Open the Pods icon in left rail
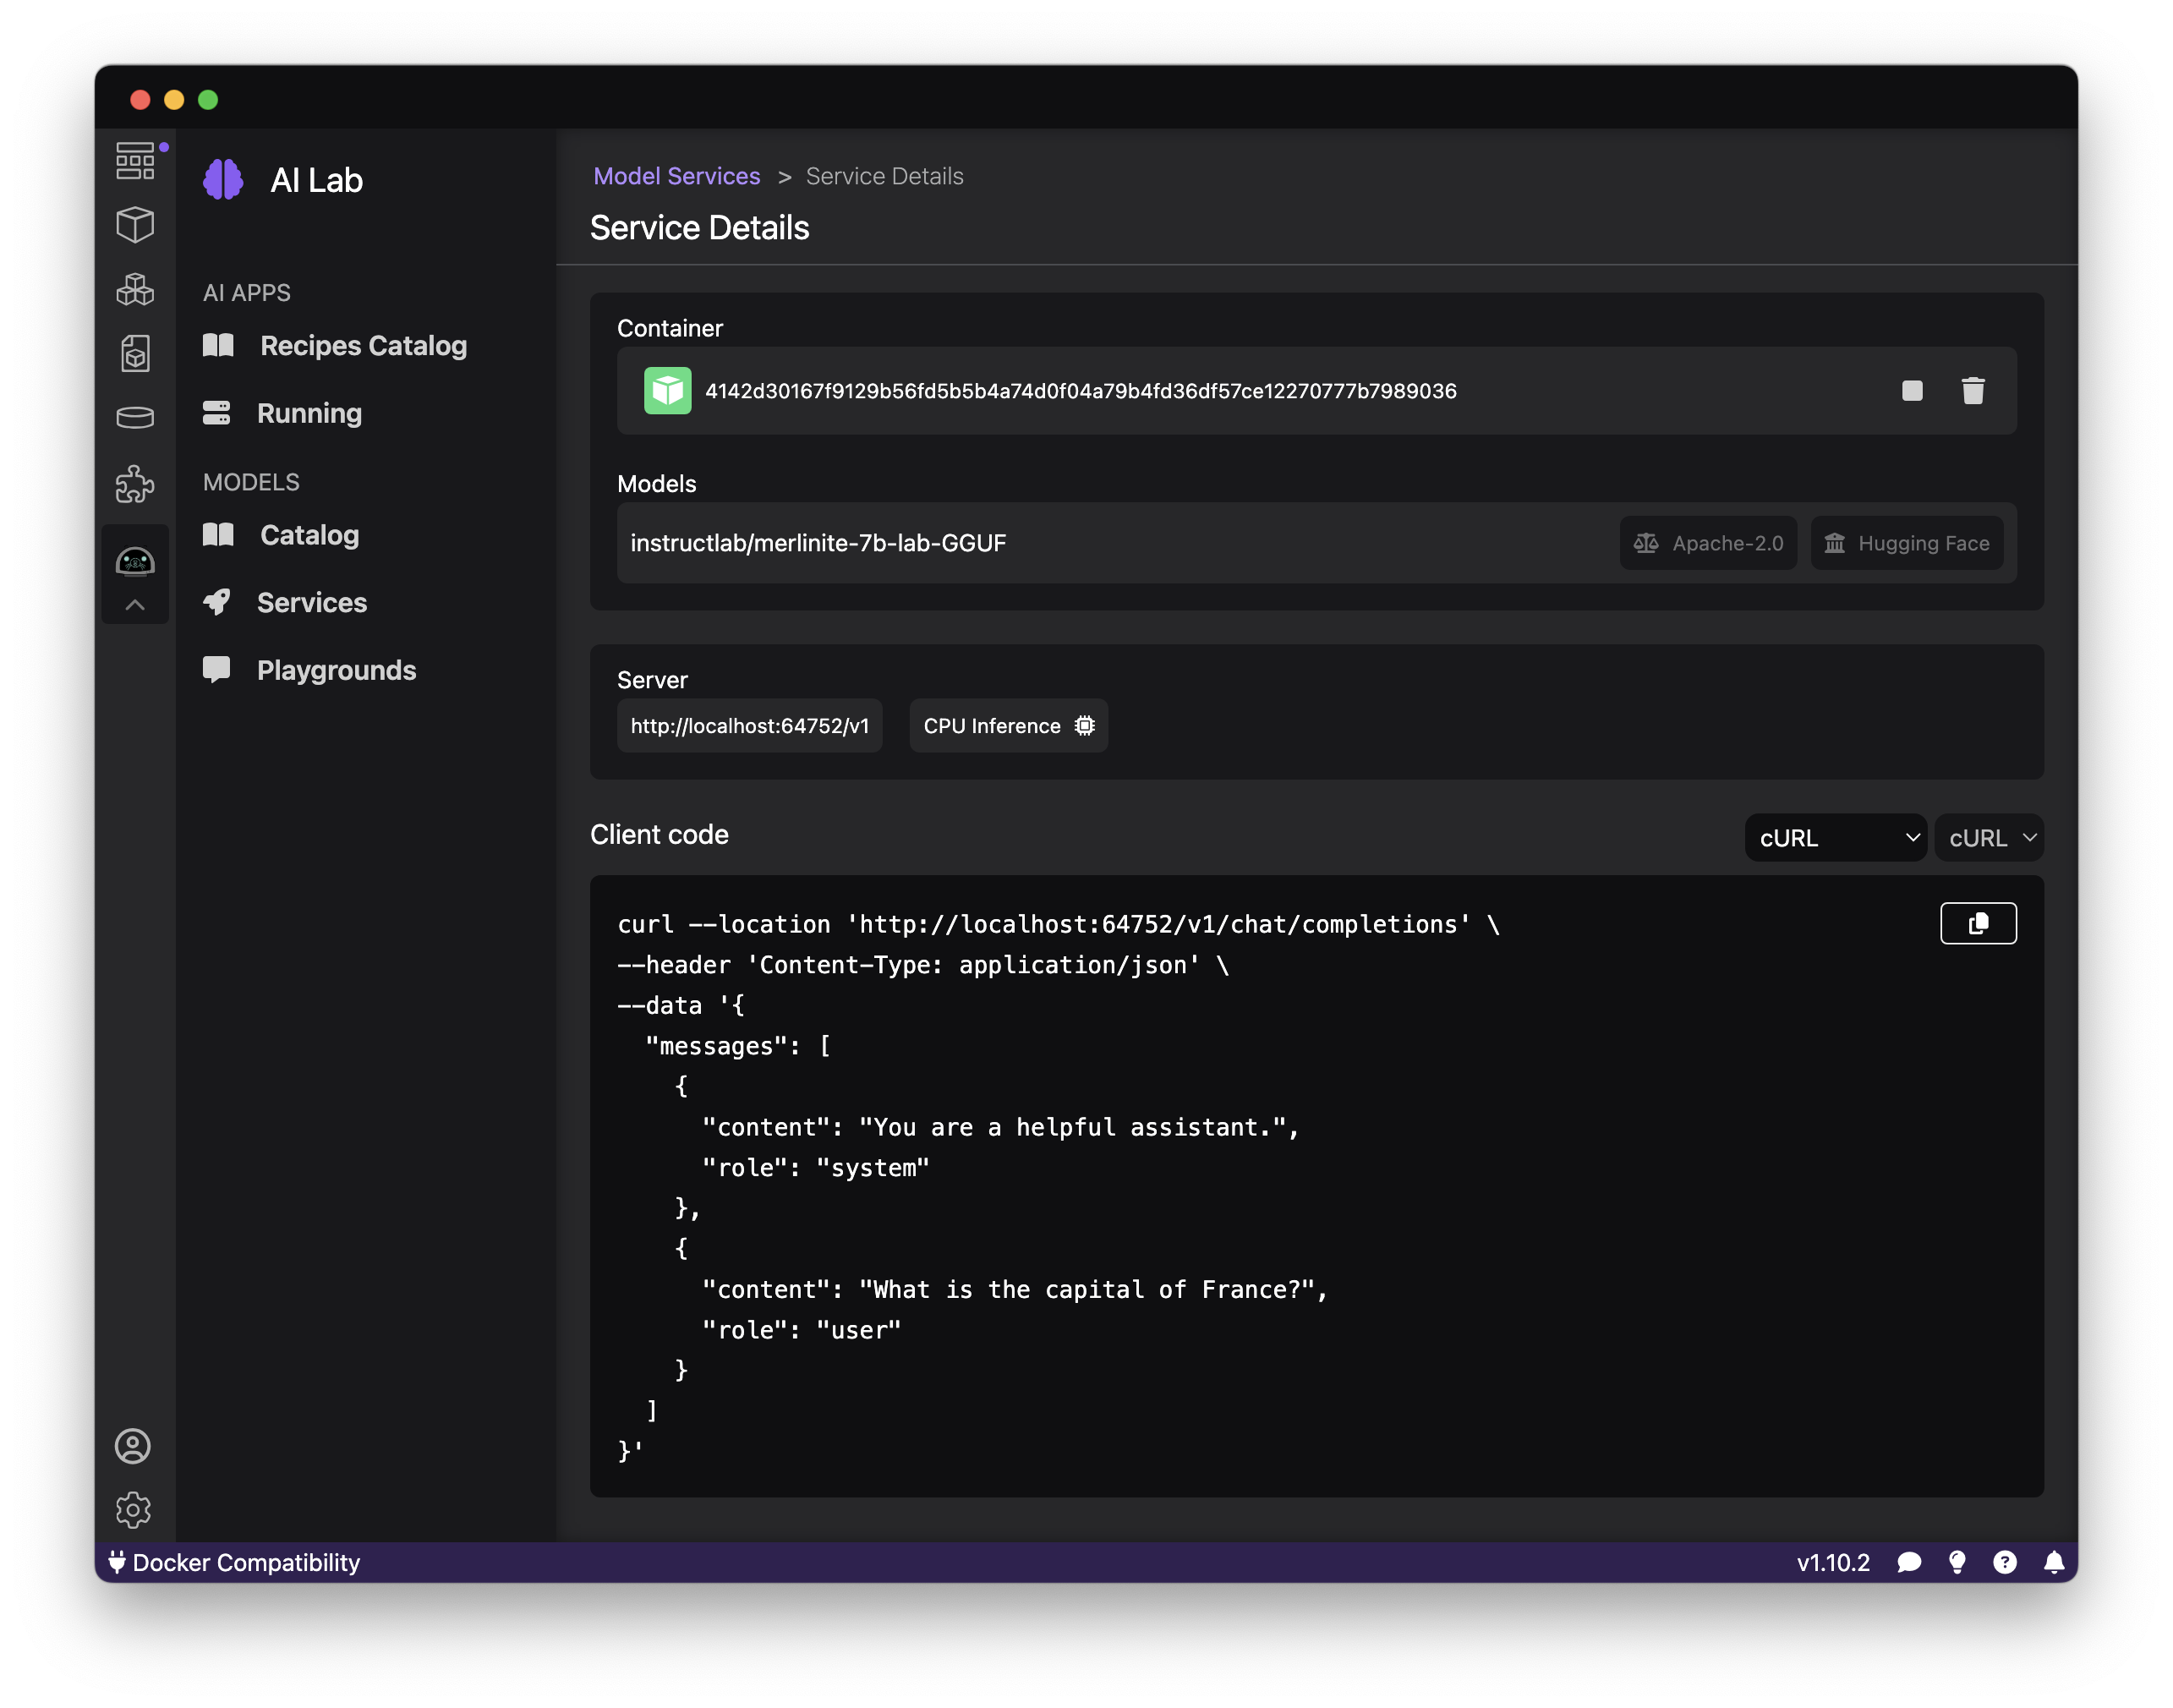2173x1708 pixels. (135, 289)
